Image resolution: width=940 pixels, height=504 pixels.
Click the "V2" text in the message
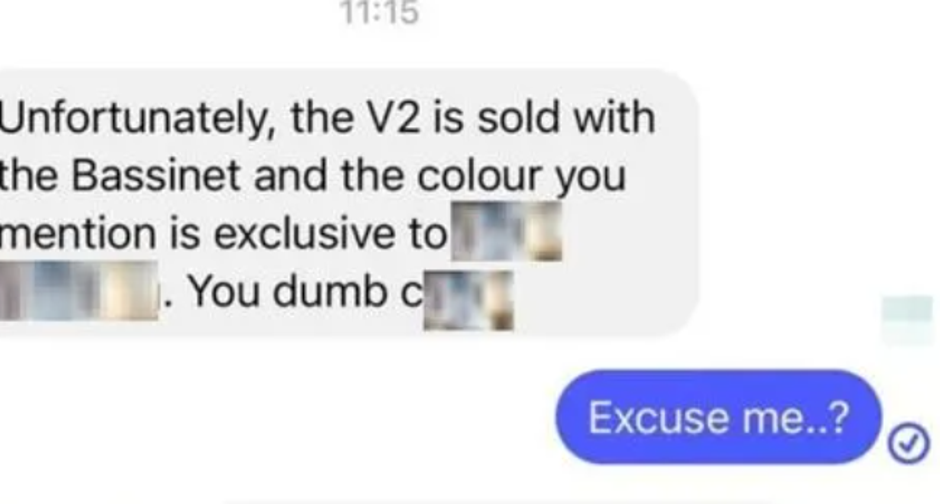click(393, 117)
